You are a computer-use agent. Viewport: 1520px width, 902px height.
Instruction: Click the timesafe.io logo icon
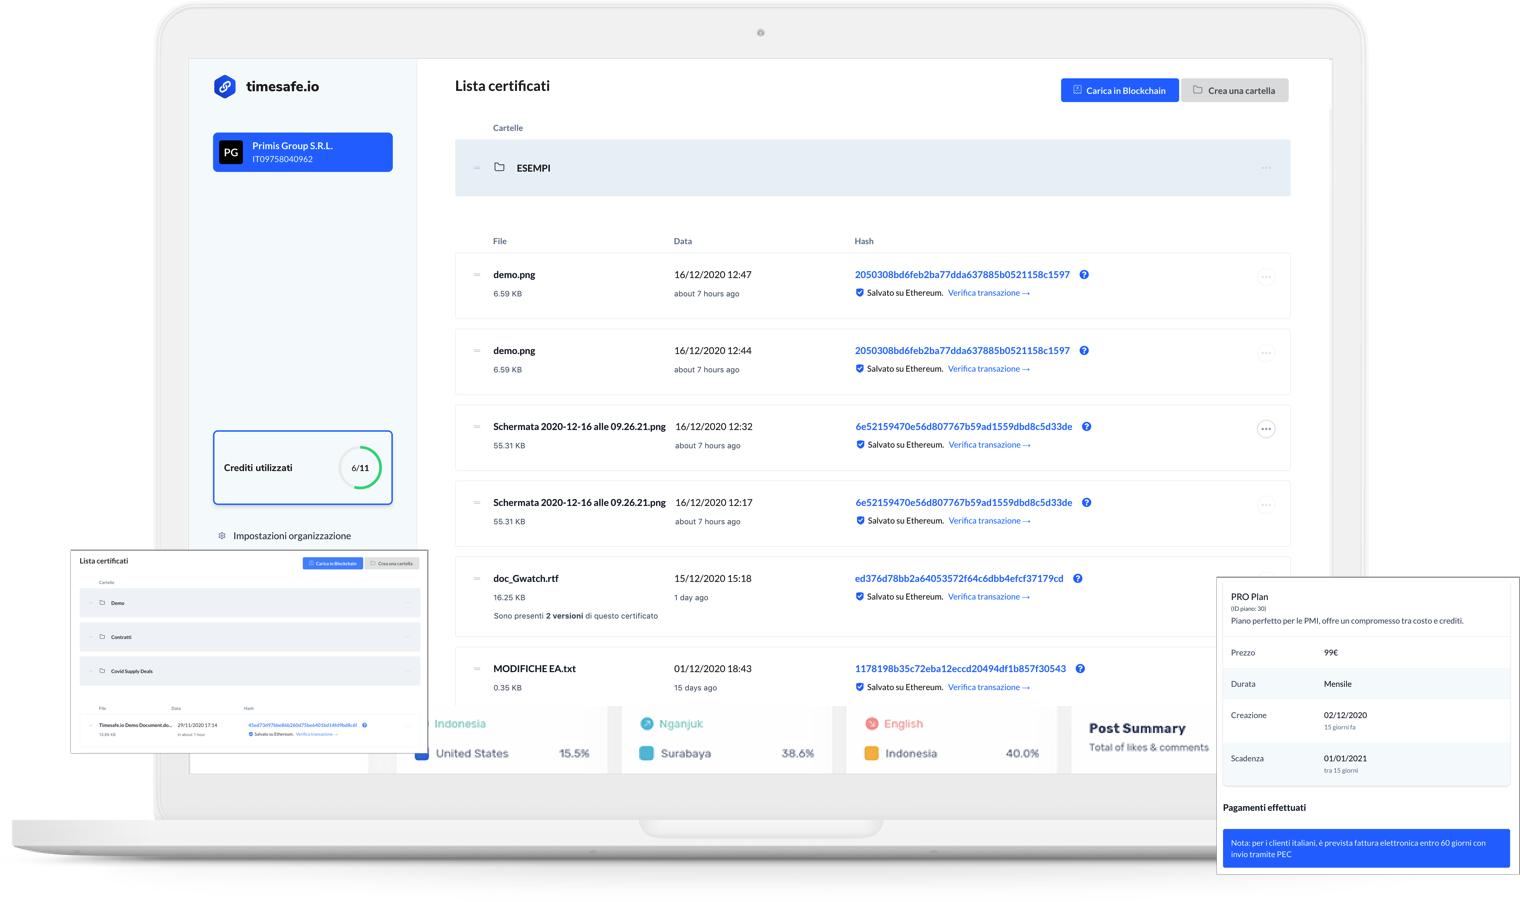[x=225, y=87]
